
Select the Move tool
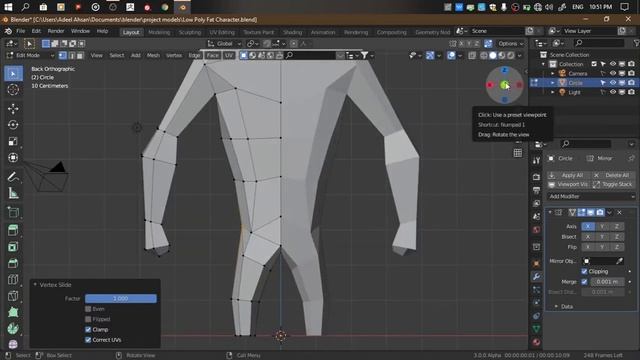coord(13,109)
